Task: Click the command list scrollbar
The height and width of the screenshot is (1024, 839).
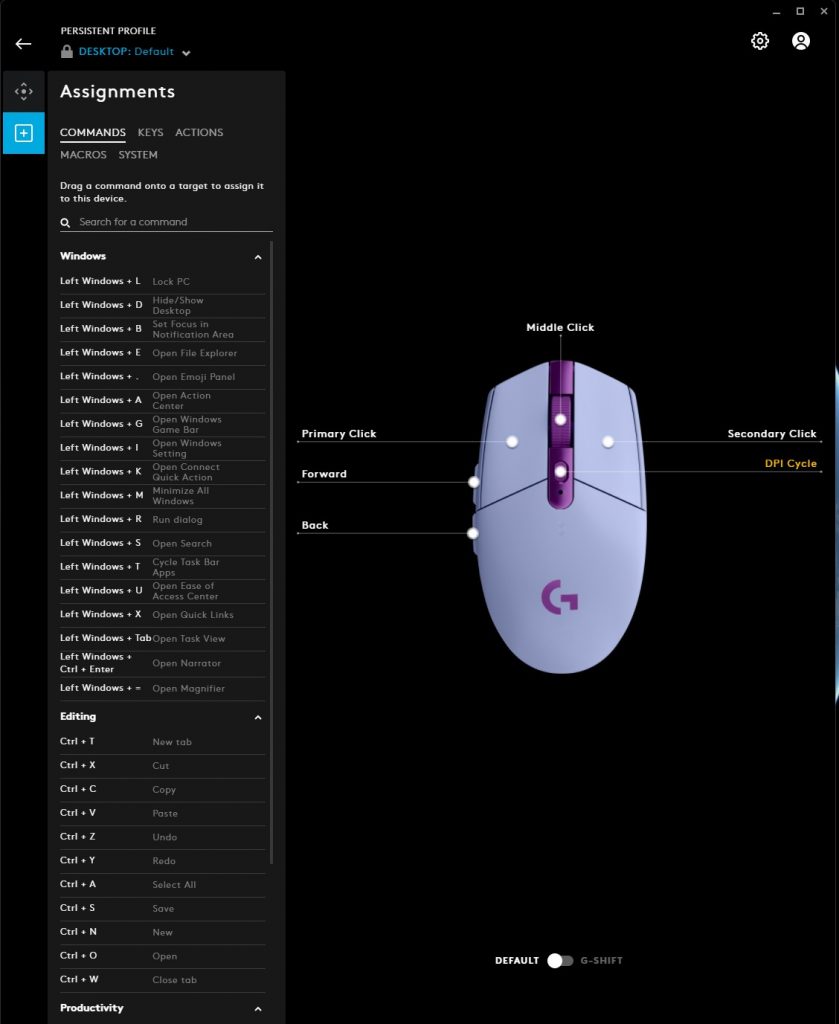Action: 271,552
